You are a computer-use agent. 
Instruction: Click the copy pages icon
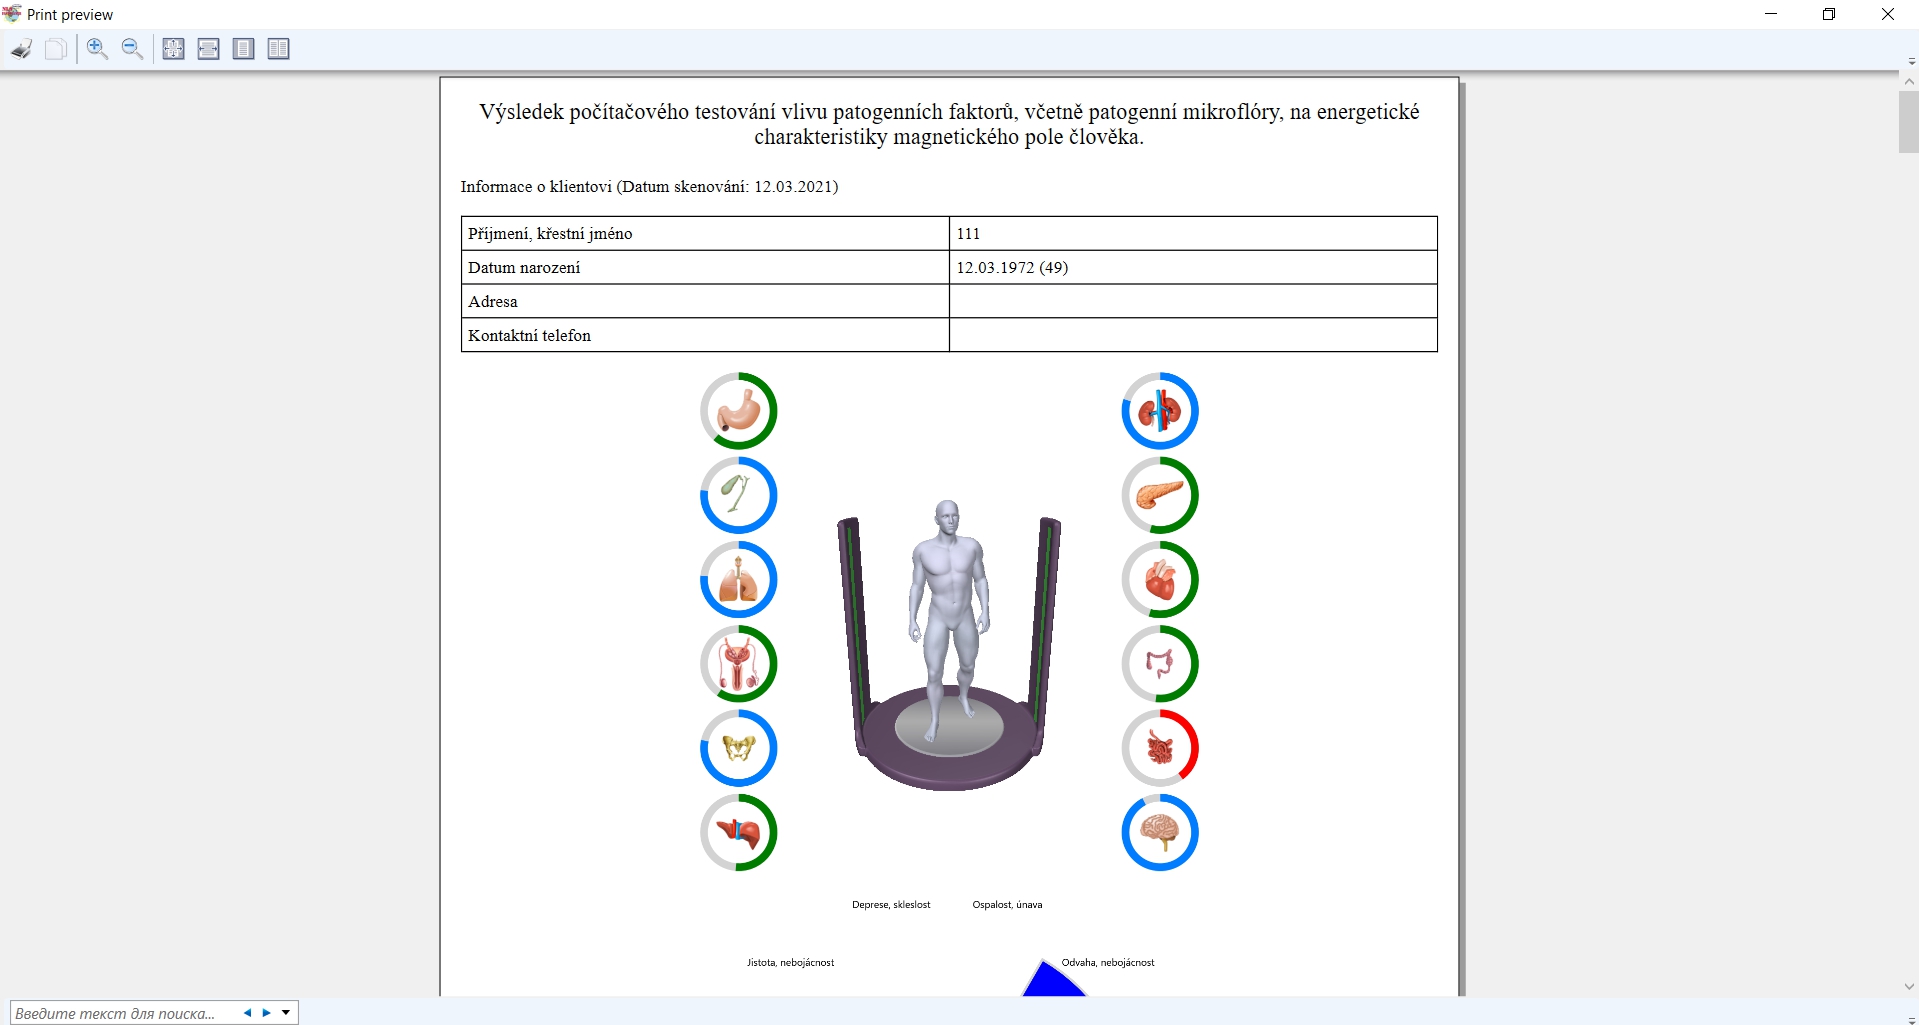56,49
